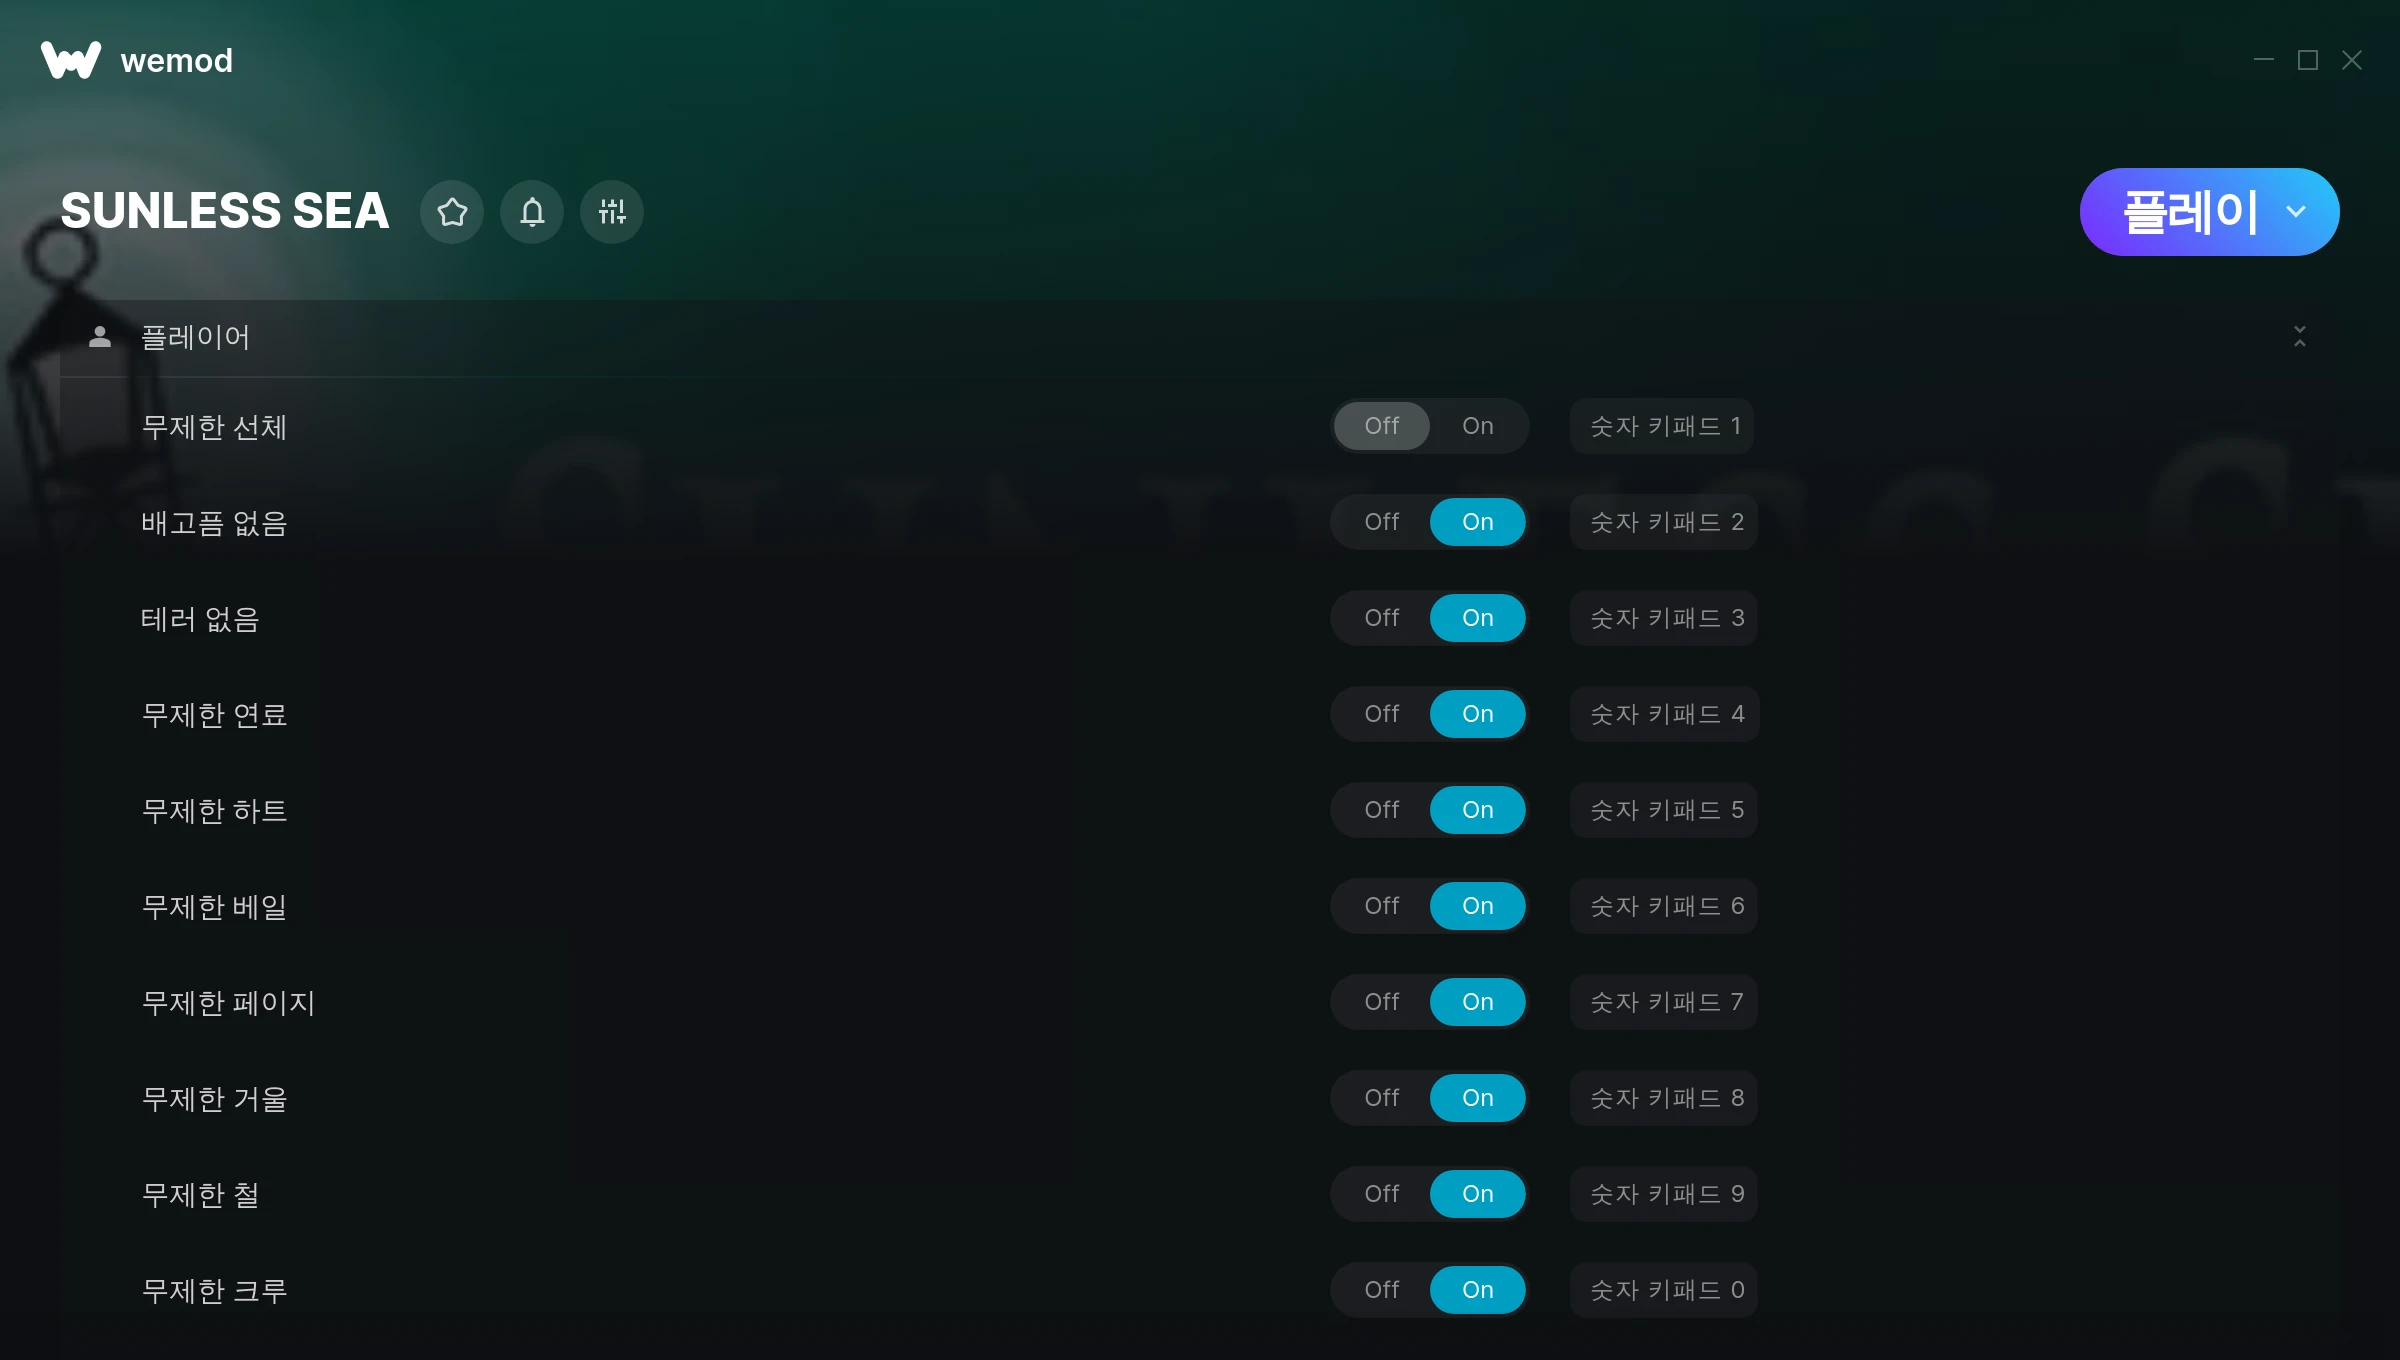Disable the 무제한 연료 toggle
The height and width of the screenshot is (1360, 2400).
click(x=1382, y=714)
